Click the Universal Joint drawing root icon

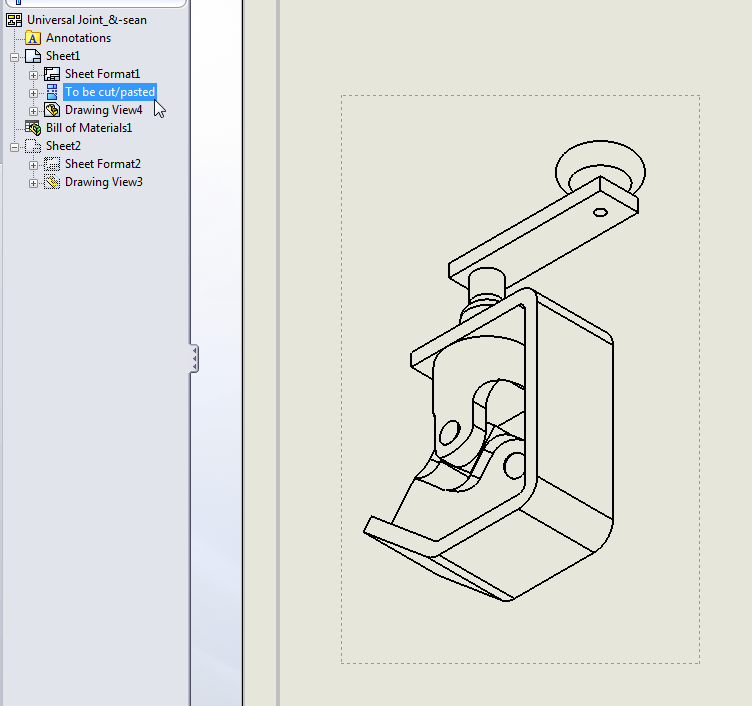(x=14, y=20)
